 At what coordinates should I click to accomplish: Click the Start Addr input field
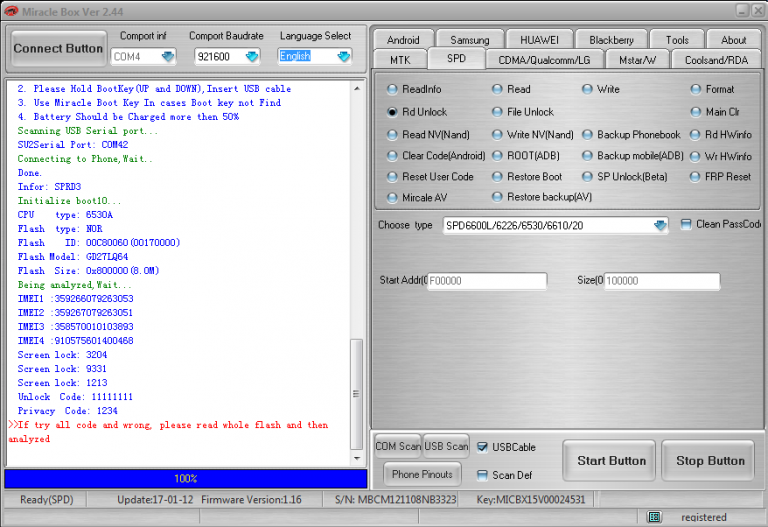487,282
